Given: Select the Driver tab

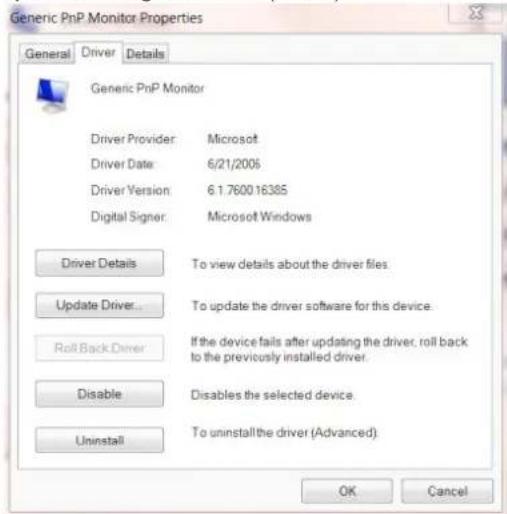Looking at the screenshot, I should [x=98, y=52].
